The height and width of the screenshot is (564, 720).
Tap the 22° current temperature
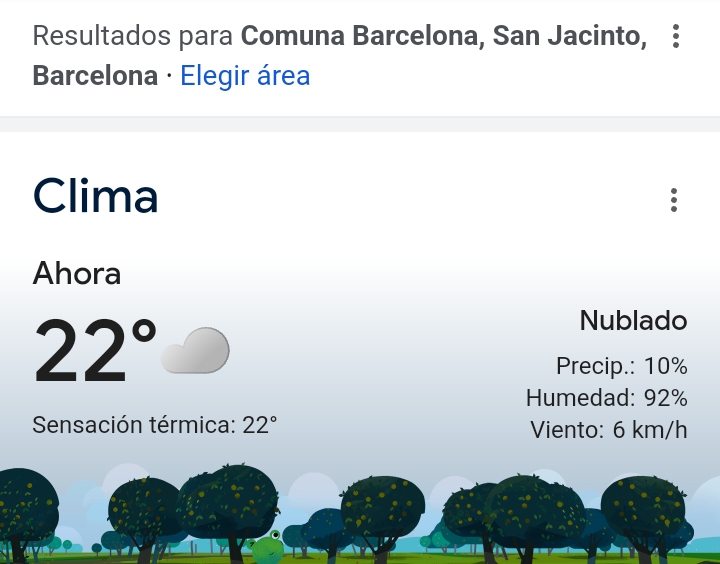click(95, 352)
